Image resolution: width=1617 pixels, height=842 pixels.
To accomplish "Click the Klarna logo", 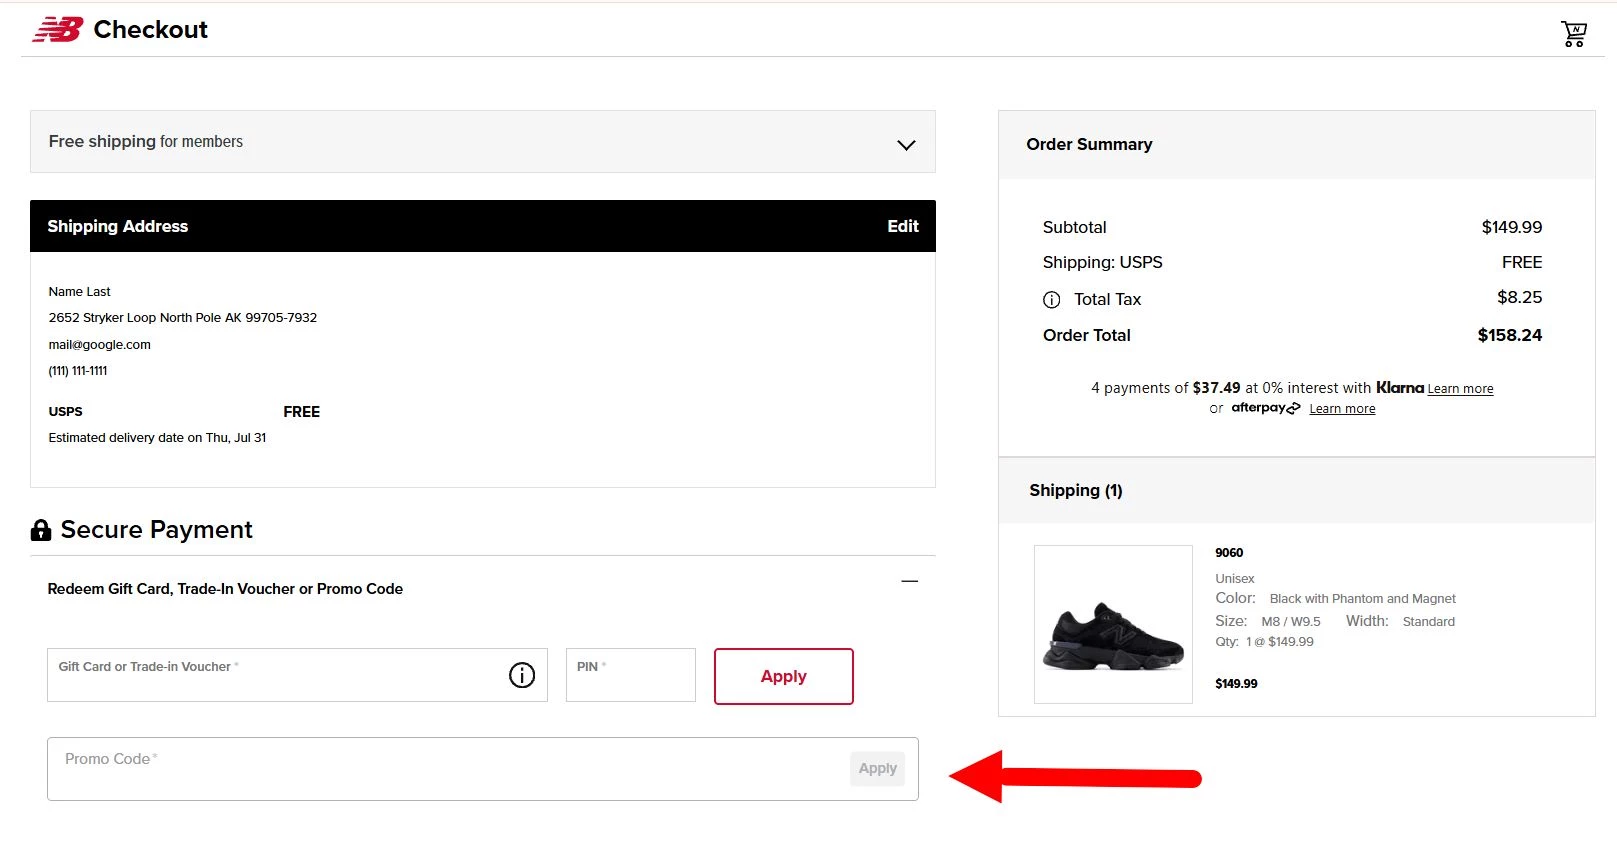I will pyautogui.click(x=1399, y=387).
